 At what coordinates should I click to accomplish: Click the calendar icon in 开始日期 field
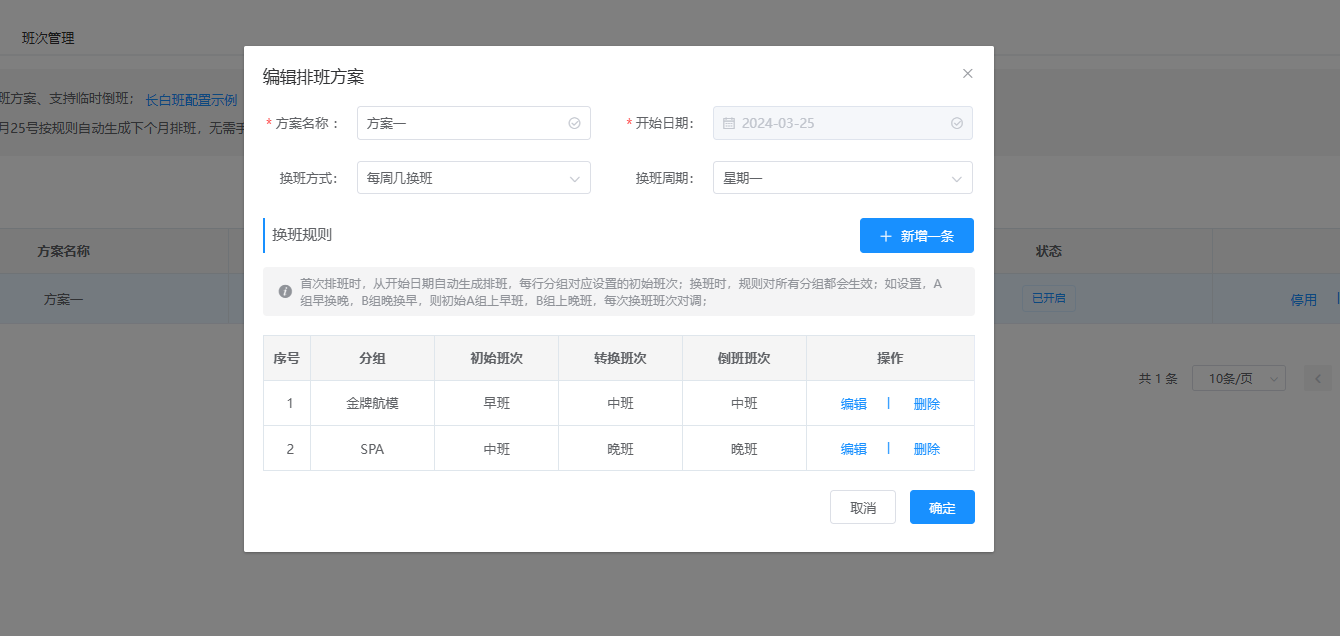(729, 123)
